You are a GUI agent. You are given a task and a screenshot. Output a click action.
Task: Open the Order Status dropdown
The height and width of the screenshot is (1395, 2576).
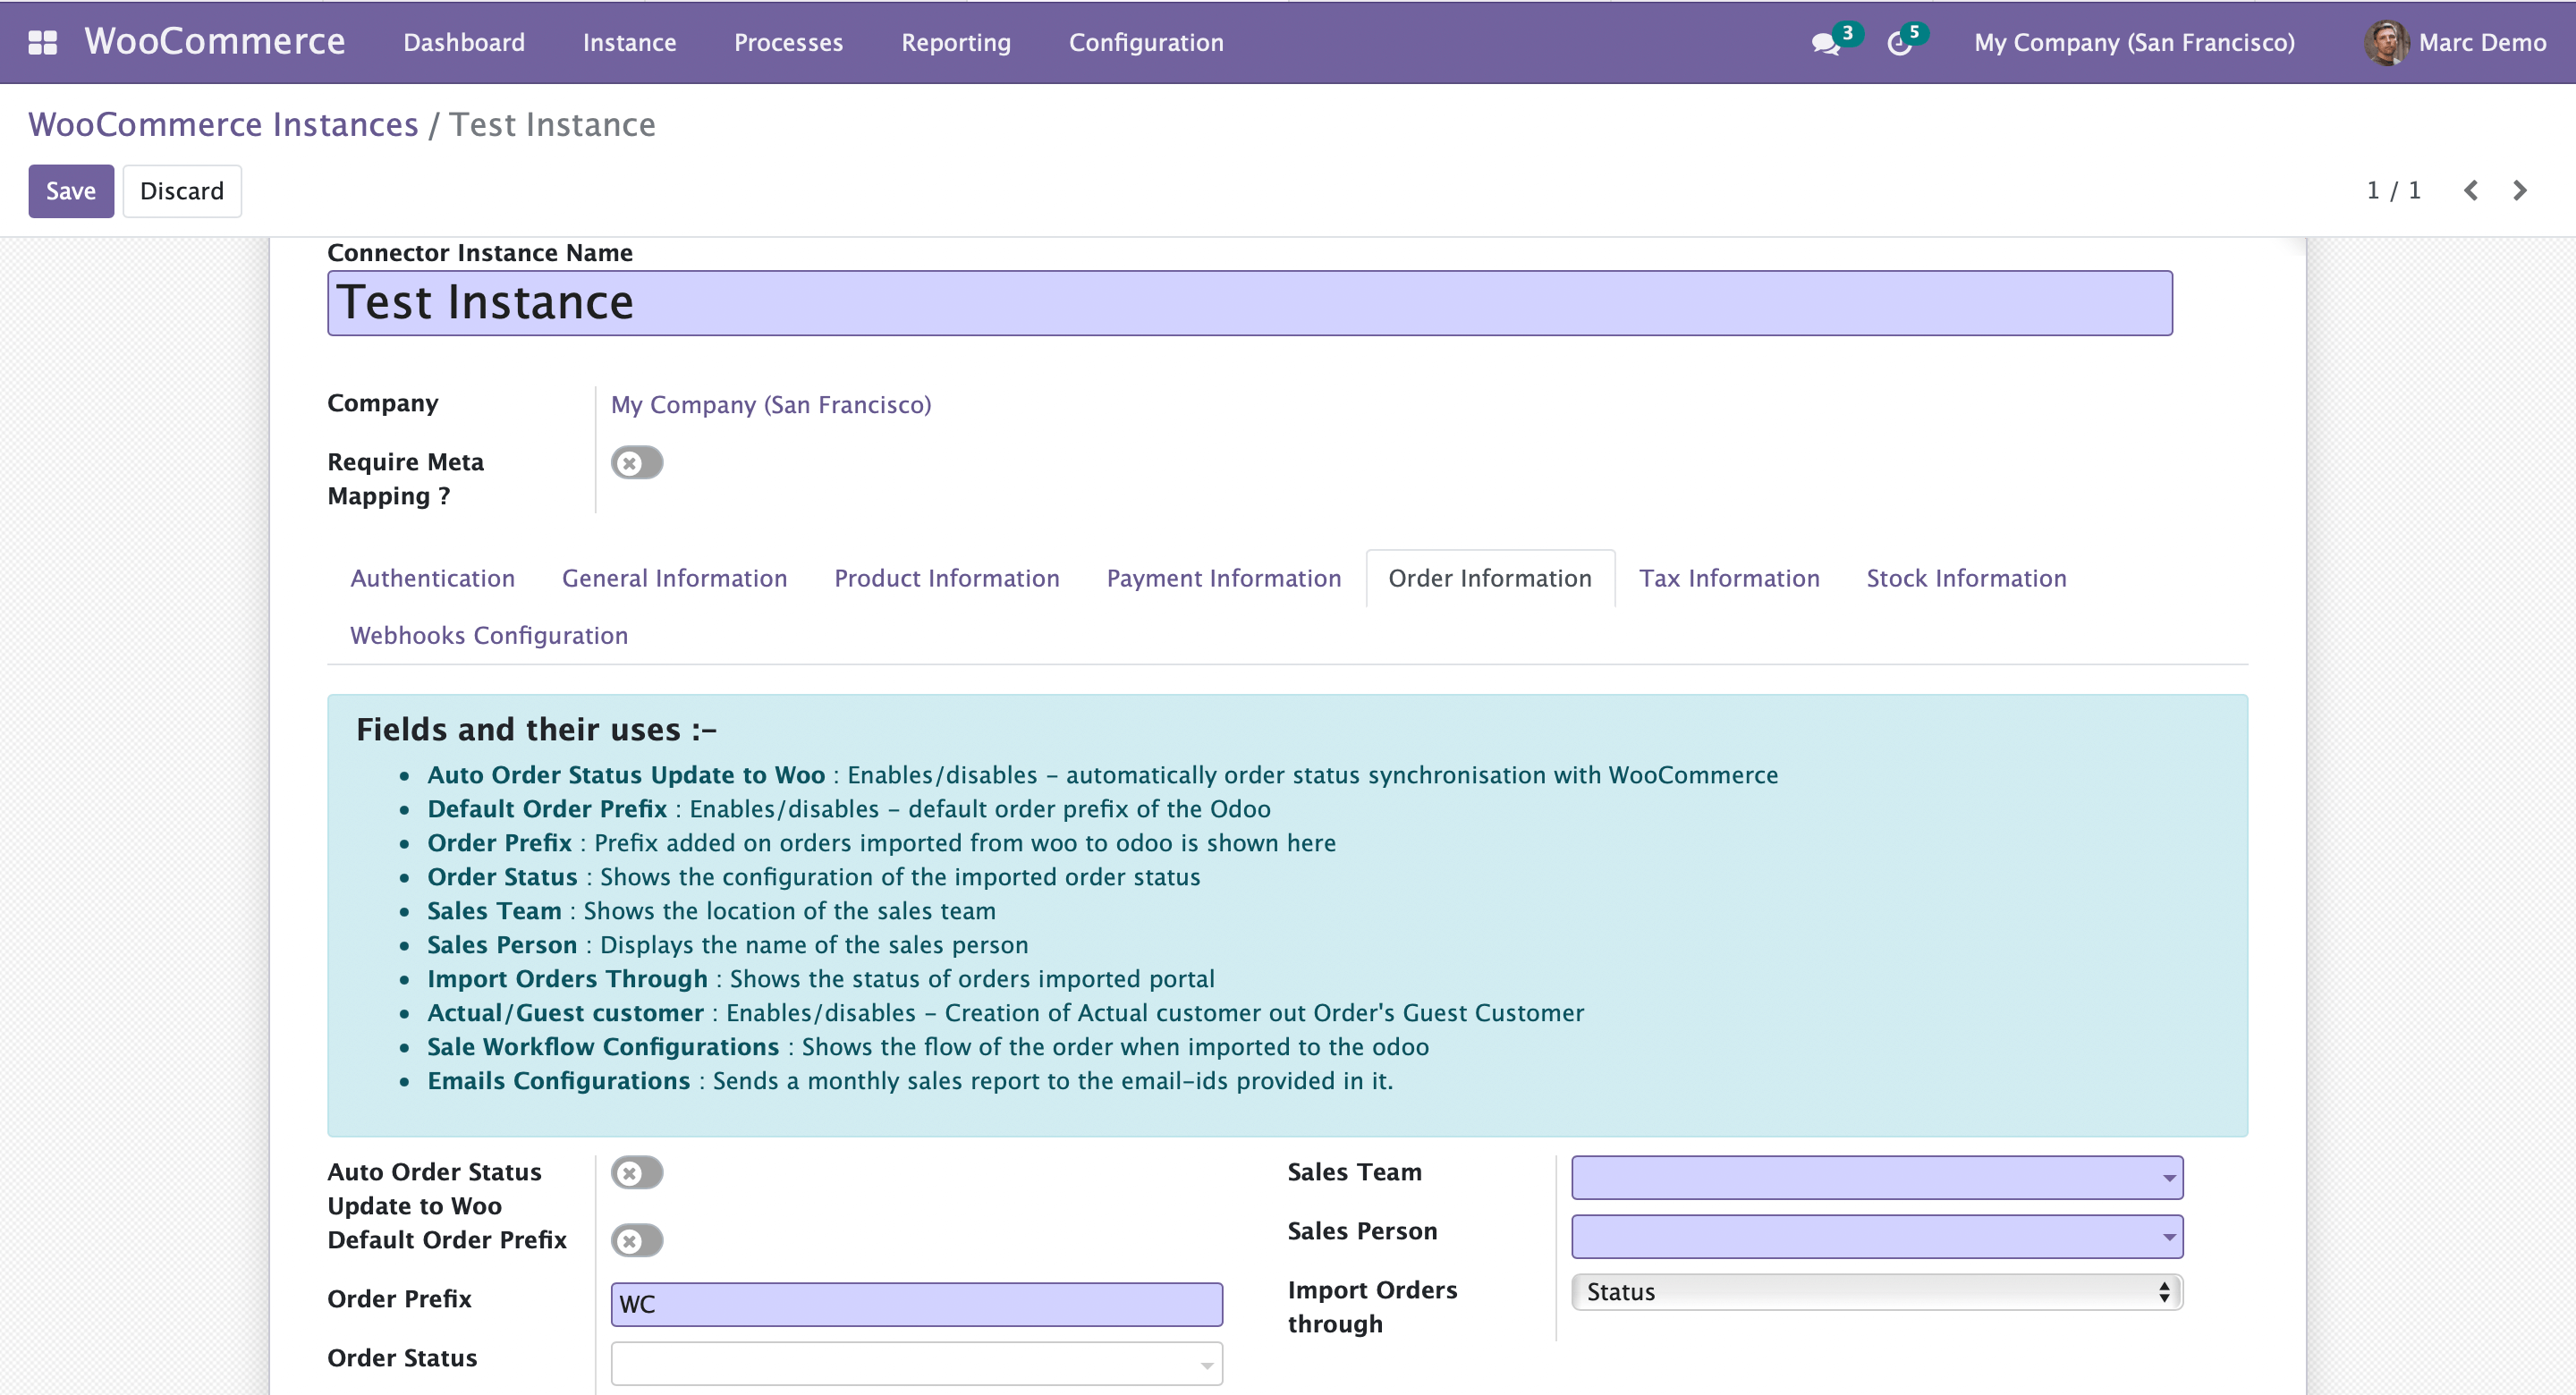pyautogui.click(x=916, y=1363)
